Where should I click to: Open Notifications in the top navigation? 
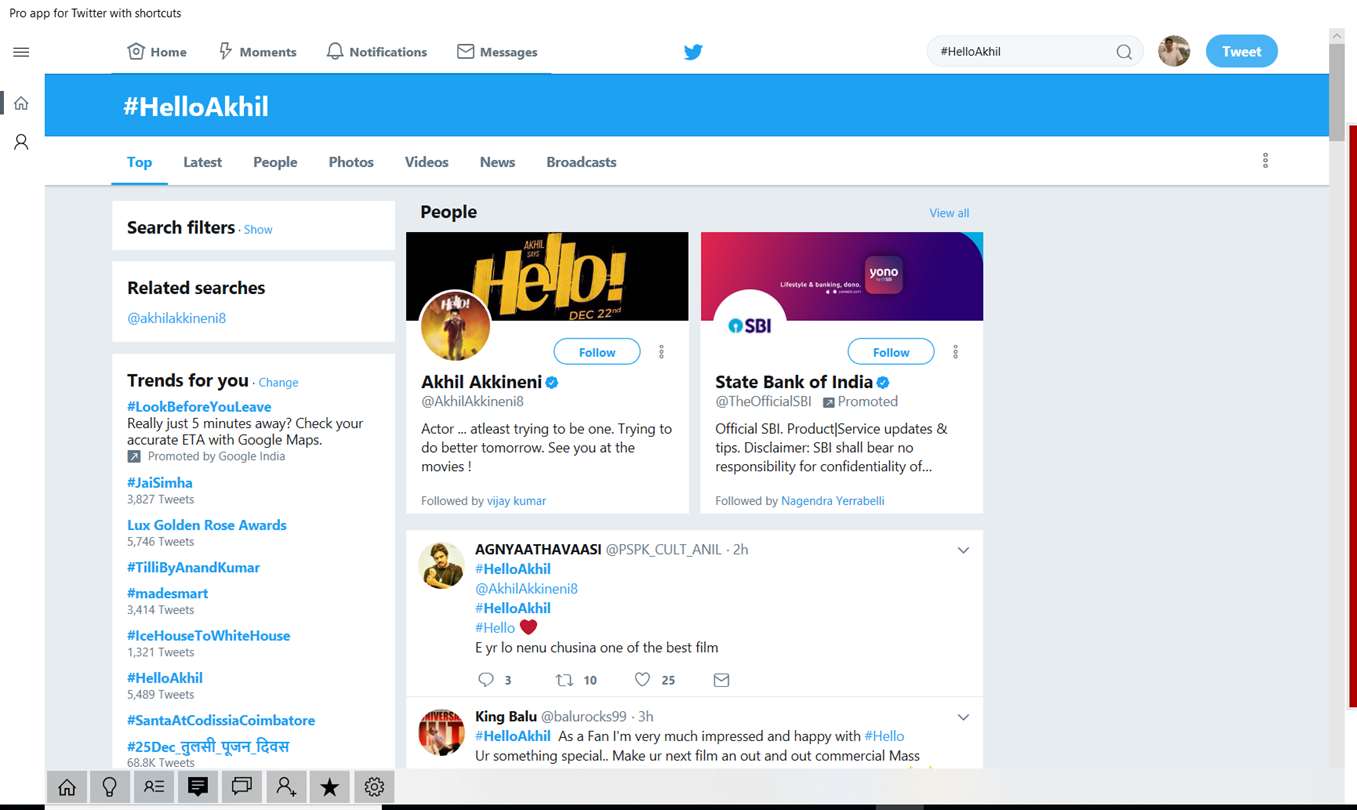click(x=377, y=52)
